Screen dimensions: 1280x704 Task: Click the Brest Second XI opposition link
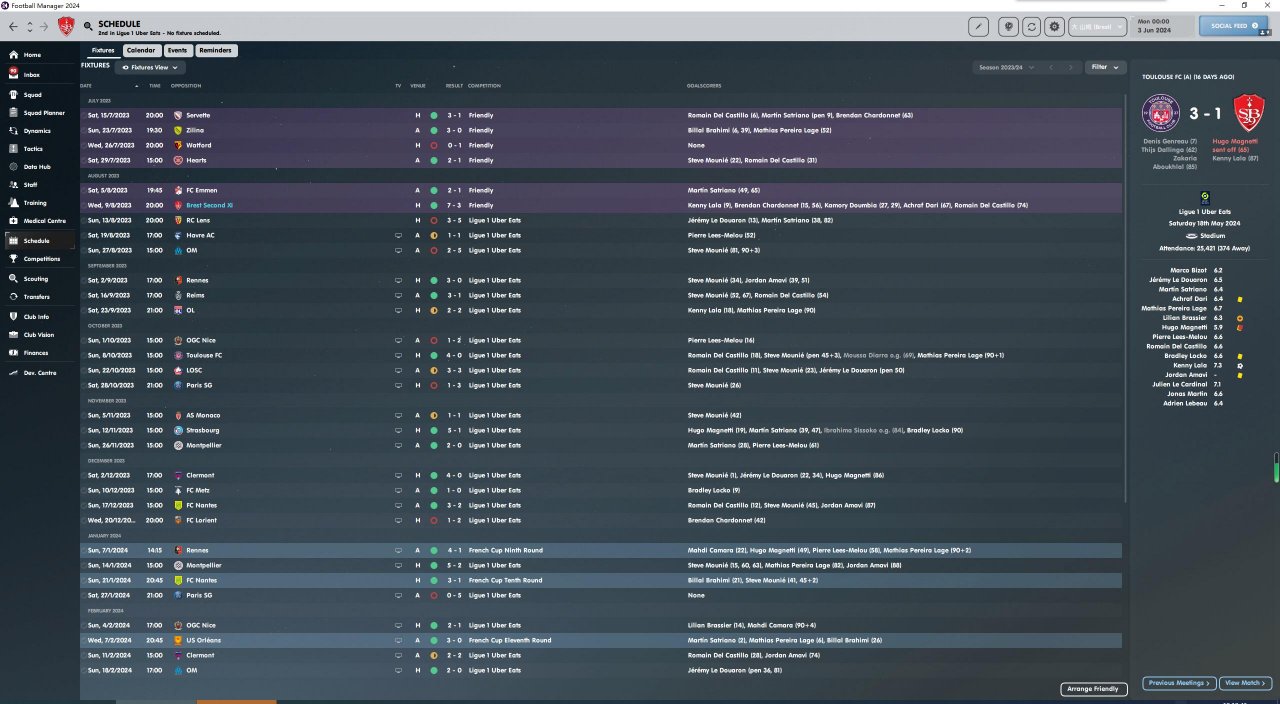coord(209,205)
